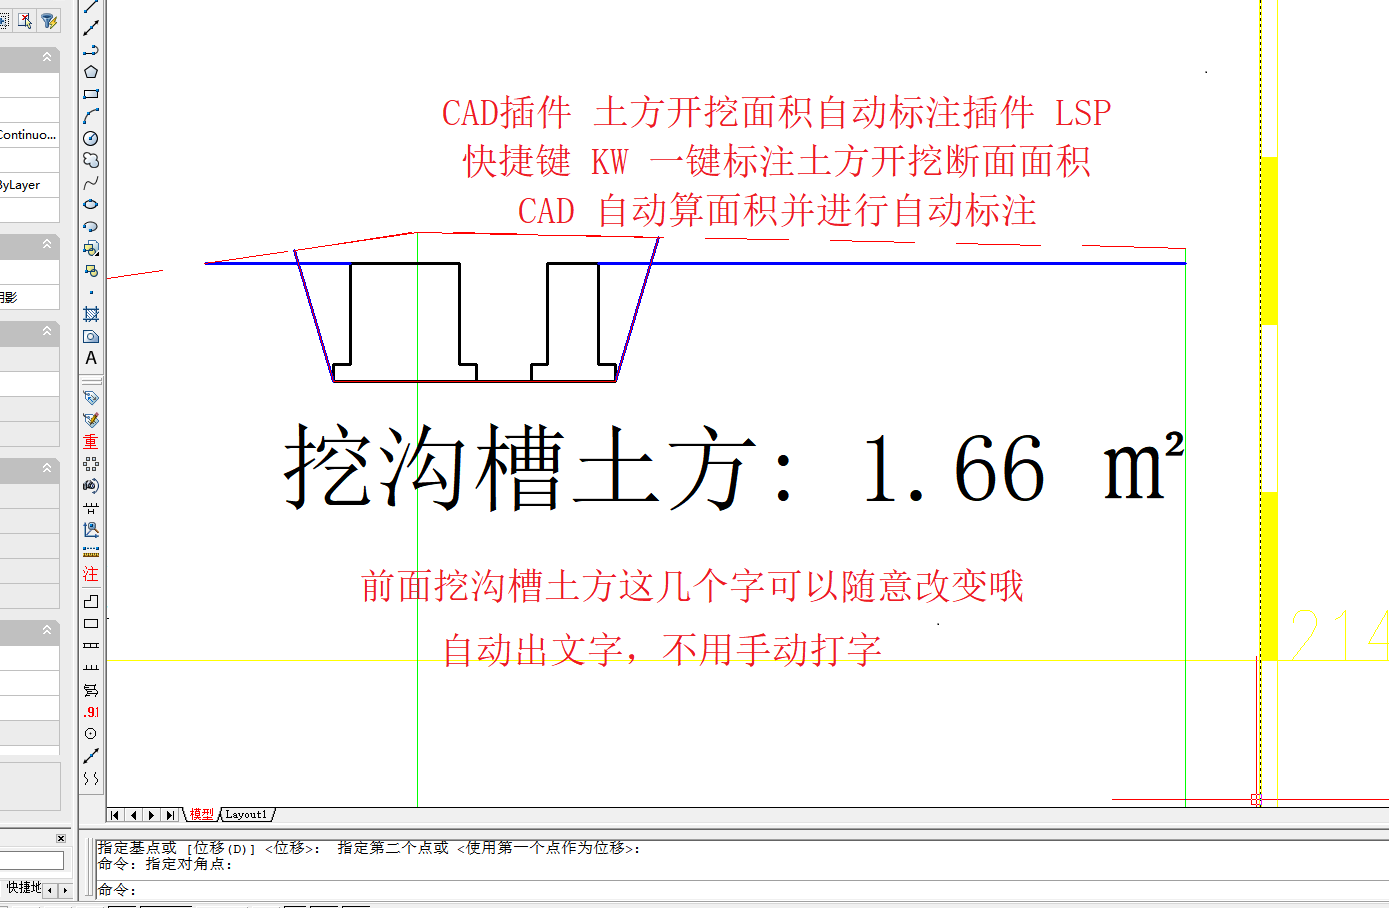Open the ByLayer property field
The width and height of the screenshot is (1389, 908).
pos(29,185)
